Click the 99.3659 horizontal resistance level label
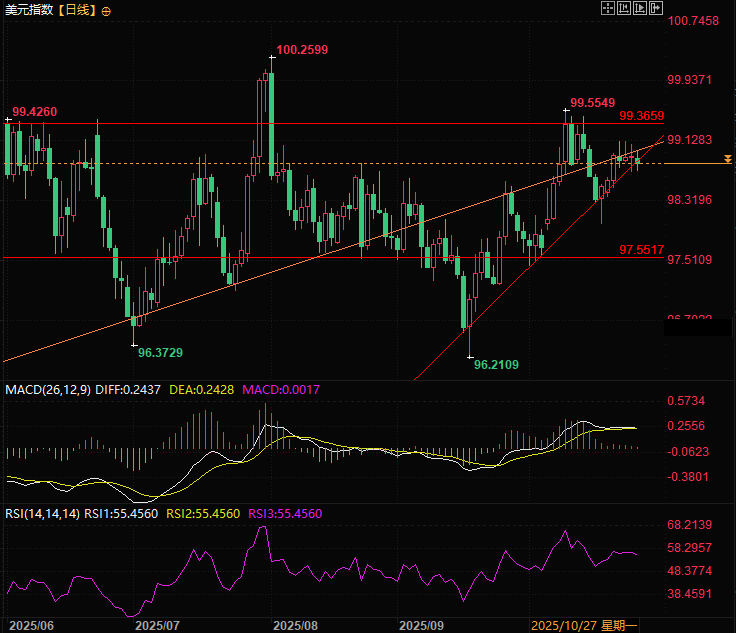The width and height of the screenshot is (736, 633). click(642, 116)
